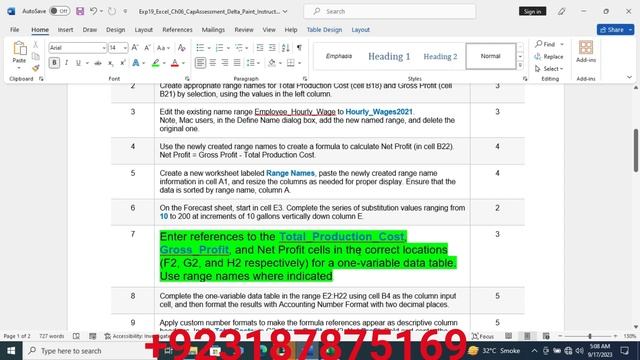This screenshot has width=640, height=360.
Task: Switch to Web Layout view in status bar
Action: pyautogui.click(x=546, y=336)
